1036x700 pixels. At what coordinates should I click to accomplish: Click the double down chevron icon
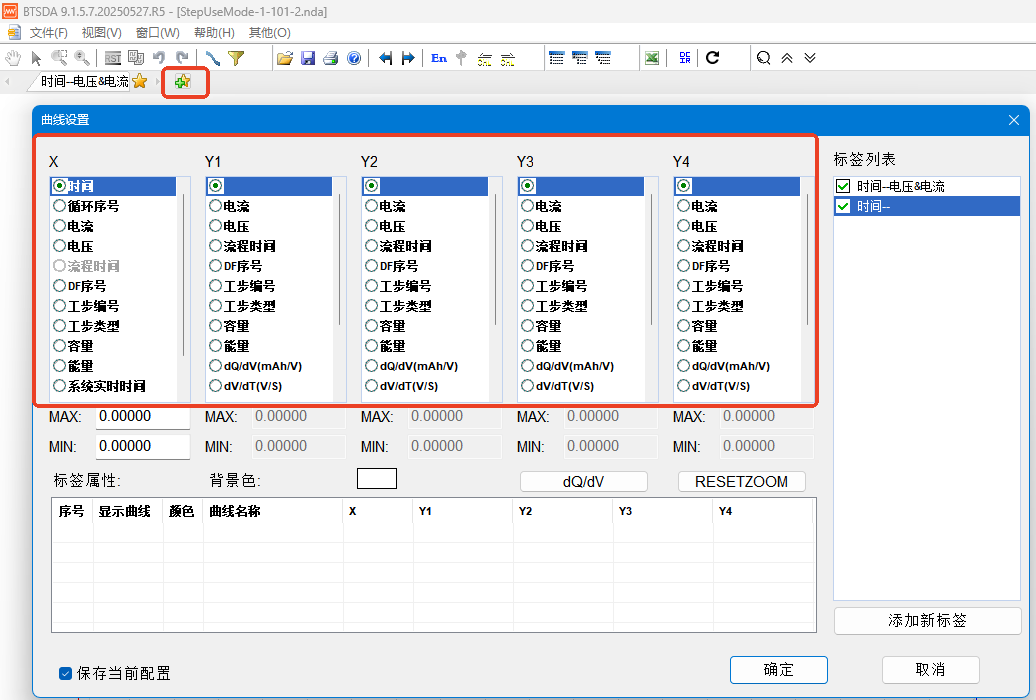pyautogui.click(x=810, y=58)
